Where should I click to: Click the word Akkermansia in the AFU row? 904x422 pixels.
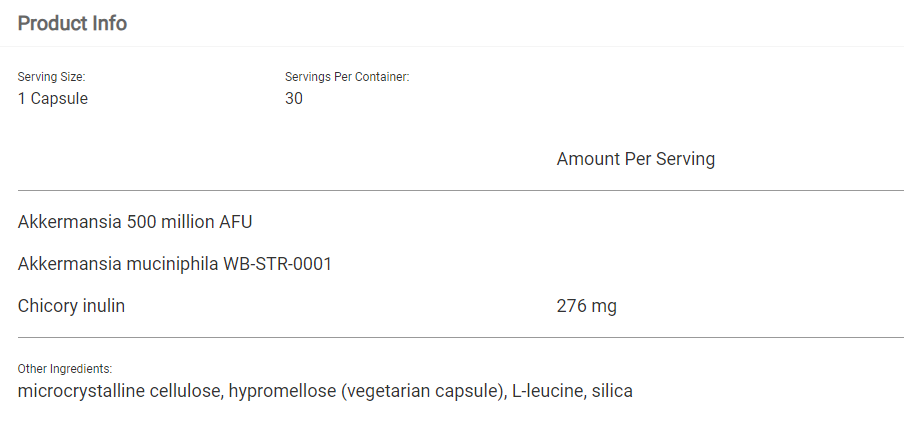pyautogui.click(x=70, y=222)
